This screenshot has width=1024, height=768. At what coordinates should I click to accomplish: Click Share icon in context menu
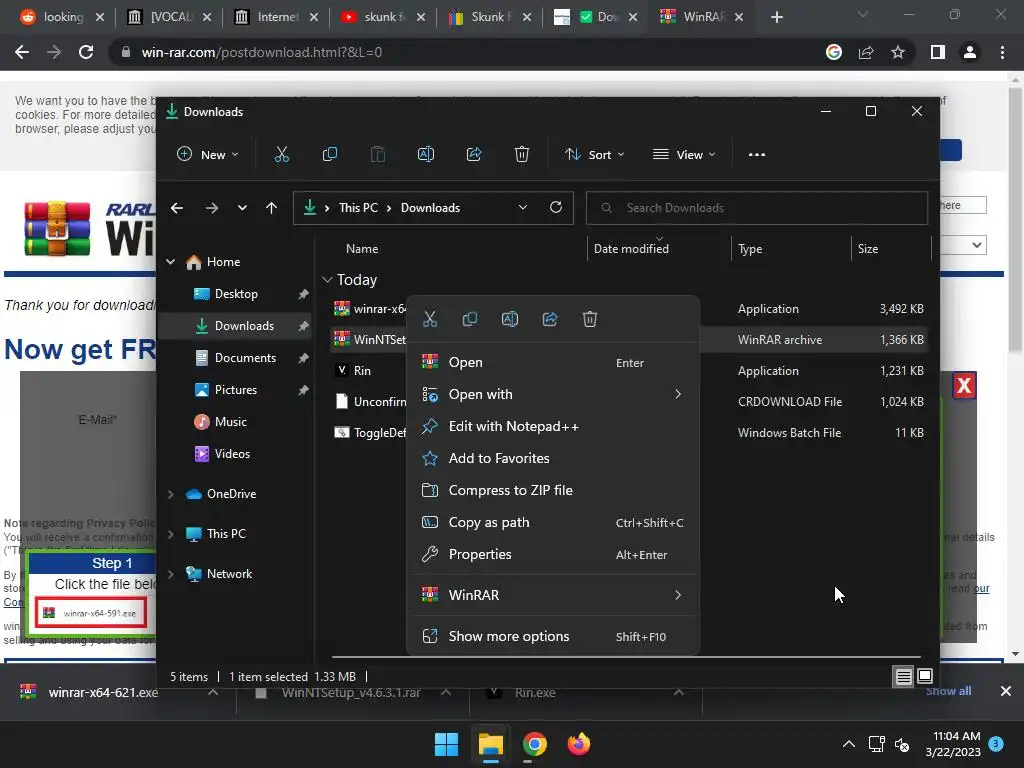(550, 319)
